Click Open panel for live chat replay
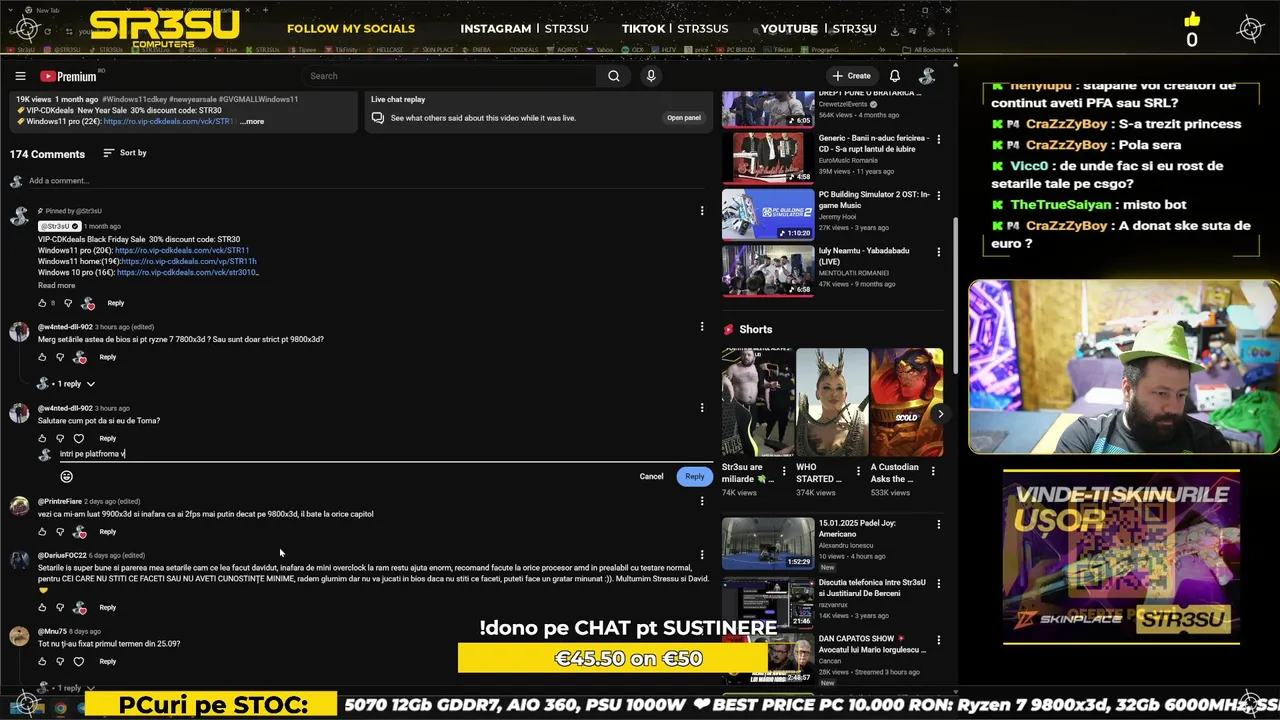The height and width of the screenshot is (720, 1280). click(x=684, y=118)
